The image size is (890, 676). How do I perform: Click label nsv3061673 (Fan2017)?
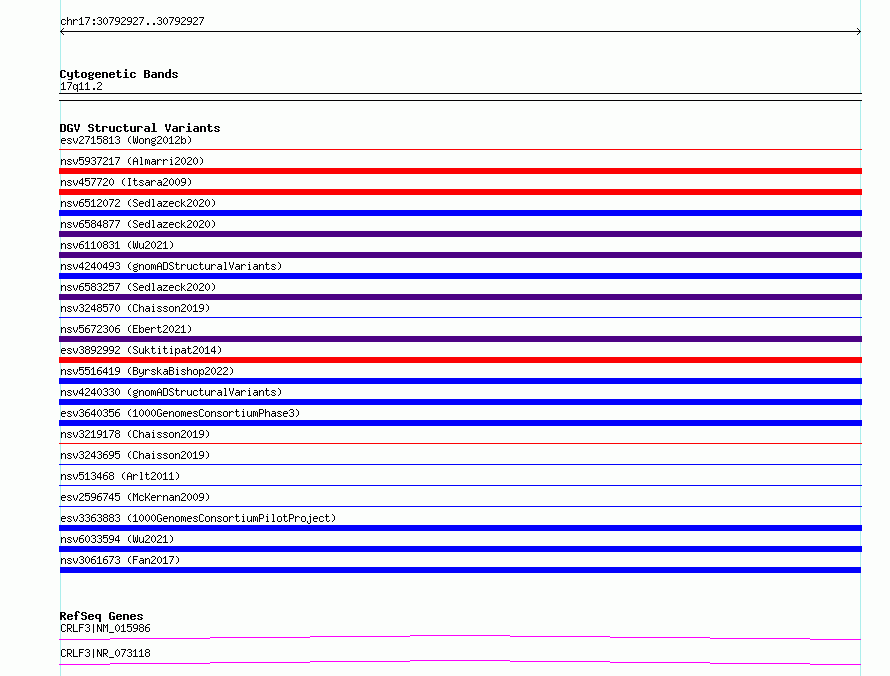point(120,560)
